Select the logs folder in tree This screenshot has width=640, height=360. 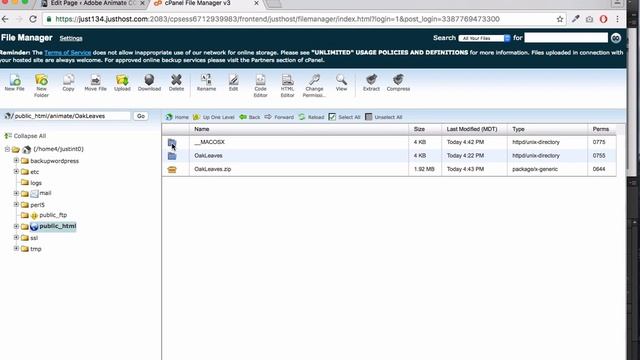point(36,183)
